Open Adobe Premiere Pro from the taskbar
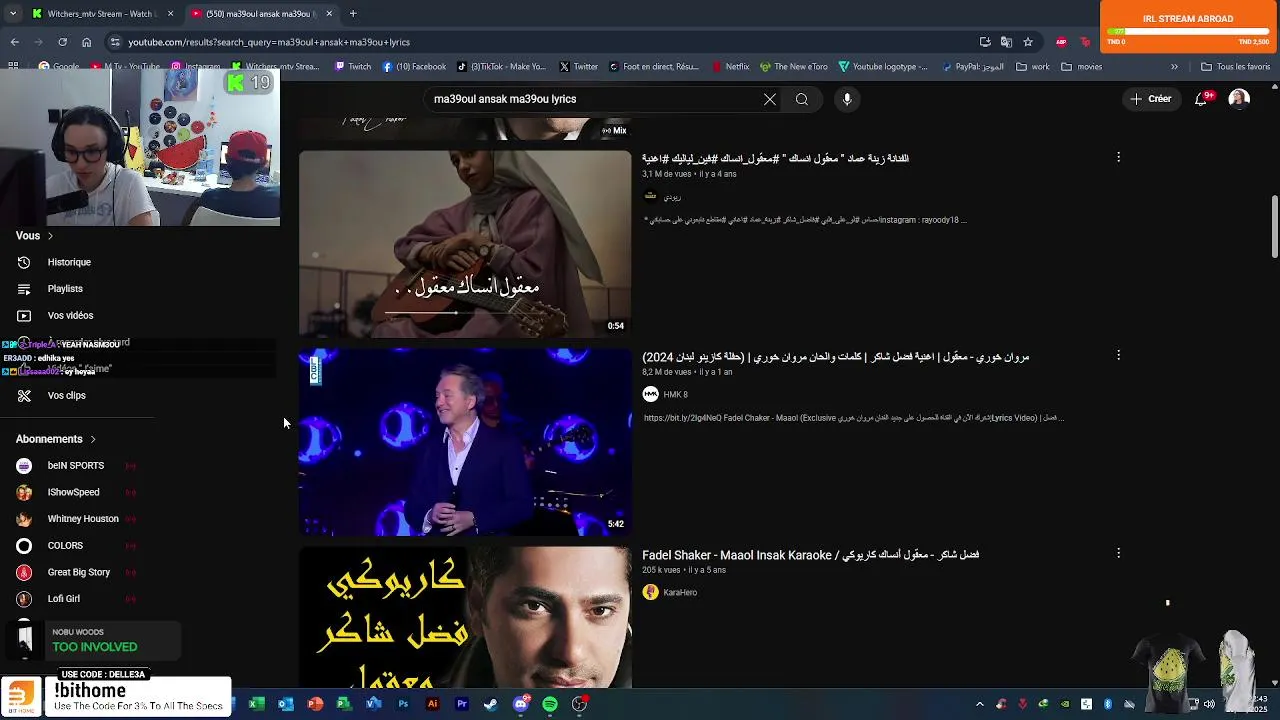The height and width of the screenshot is (720, 1280). (462, 704)
